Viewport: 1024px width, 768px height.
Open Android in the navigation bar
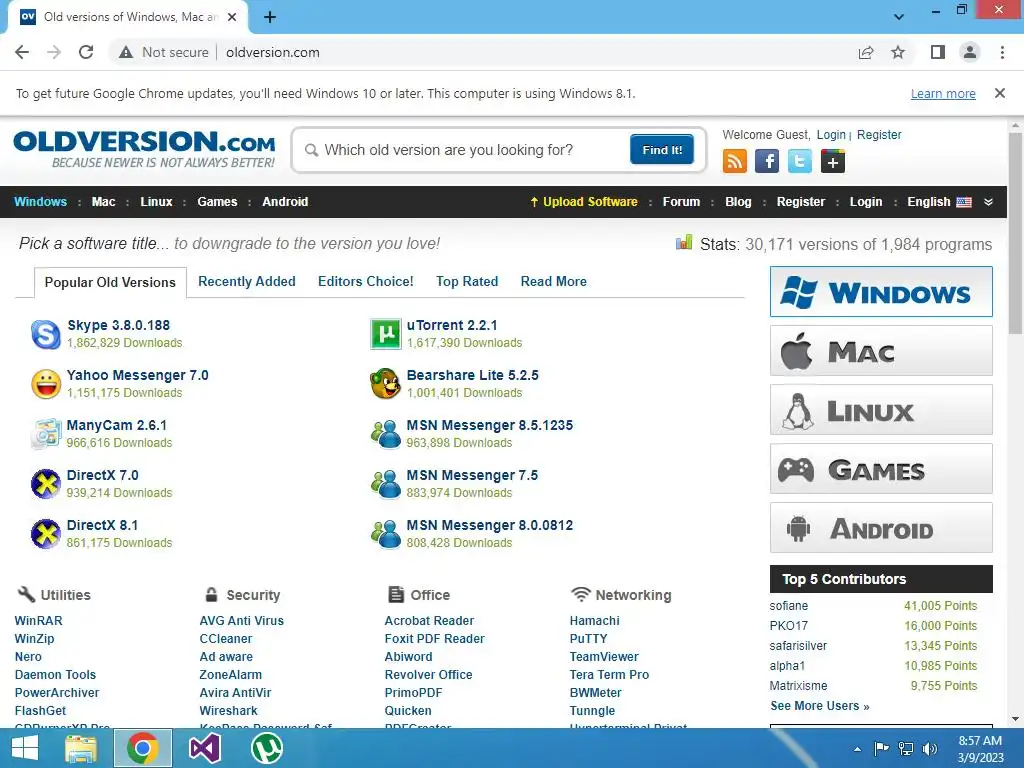[x=285, y=202]
